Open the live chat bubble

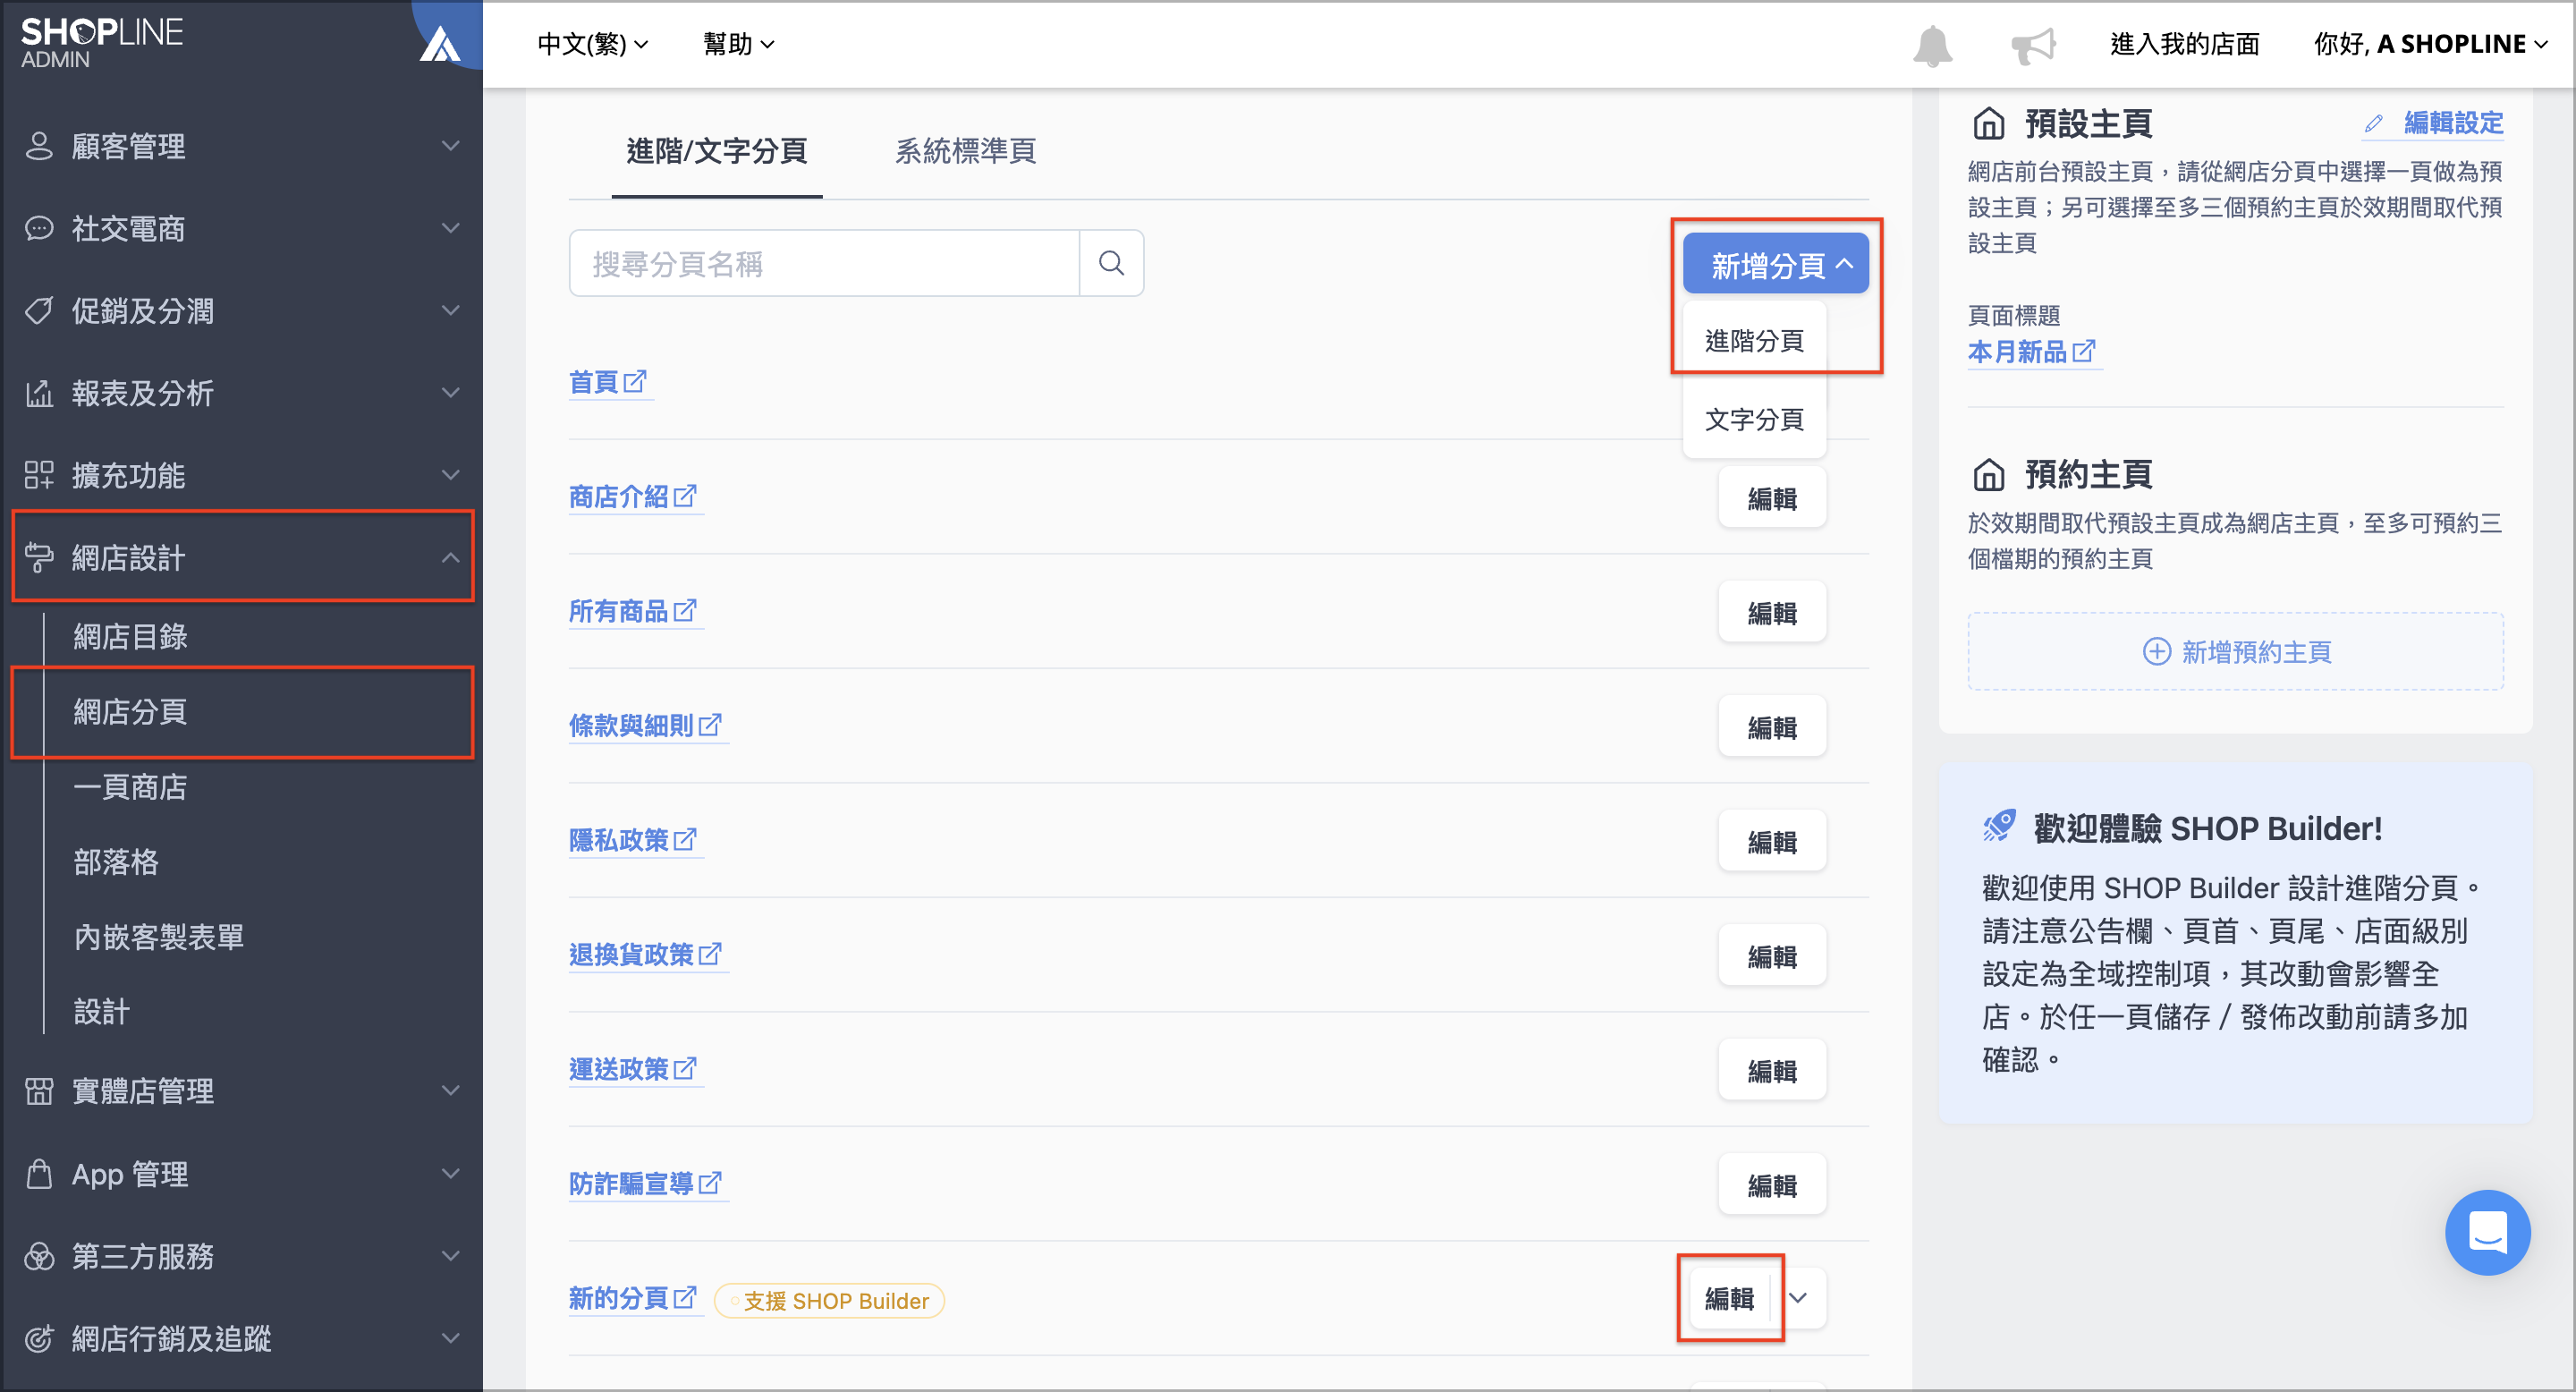(x=2487, y=1232)
